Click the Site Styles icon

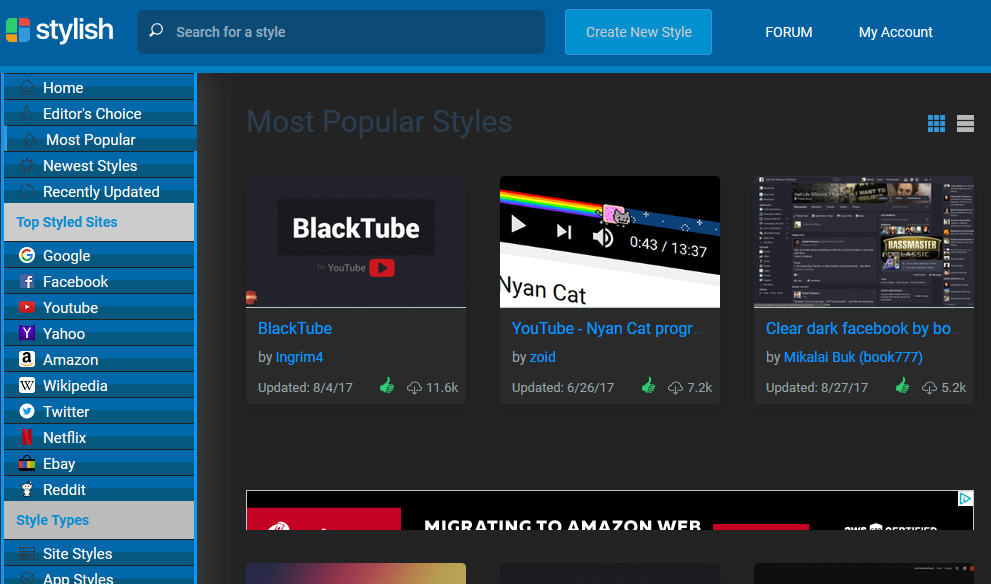27,554
